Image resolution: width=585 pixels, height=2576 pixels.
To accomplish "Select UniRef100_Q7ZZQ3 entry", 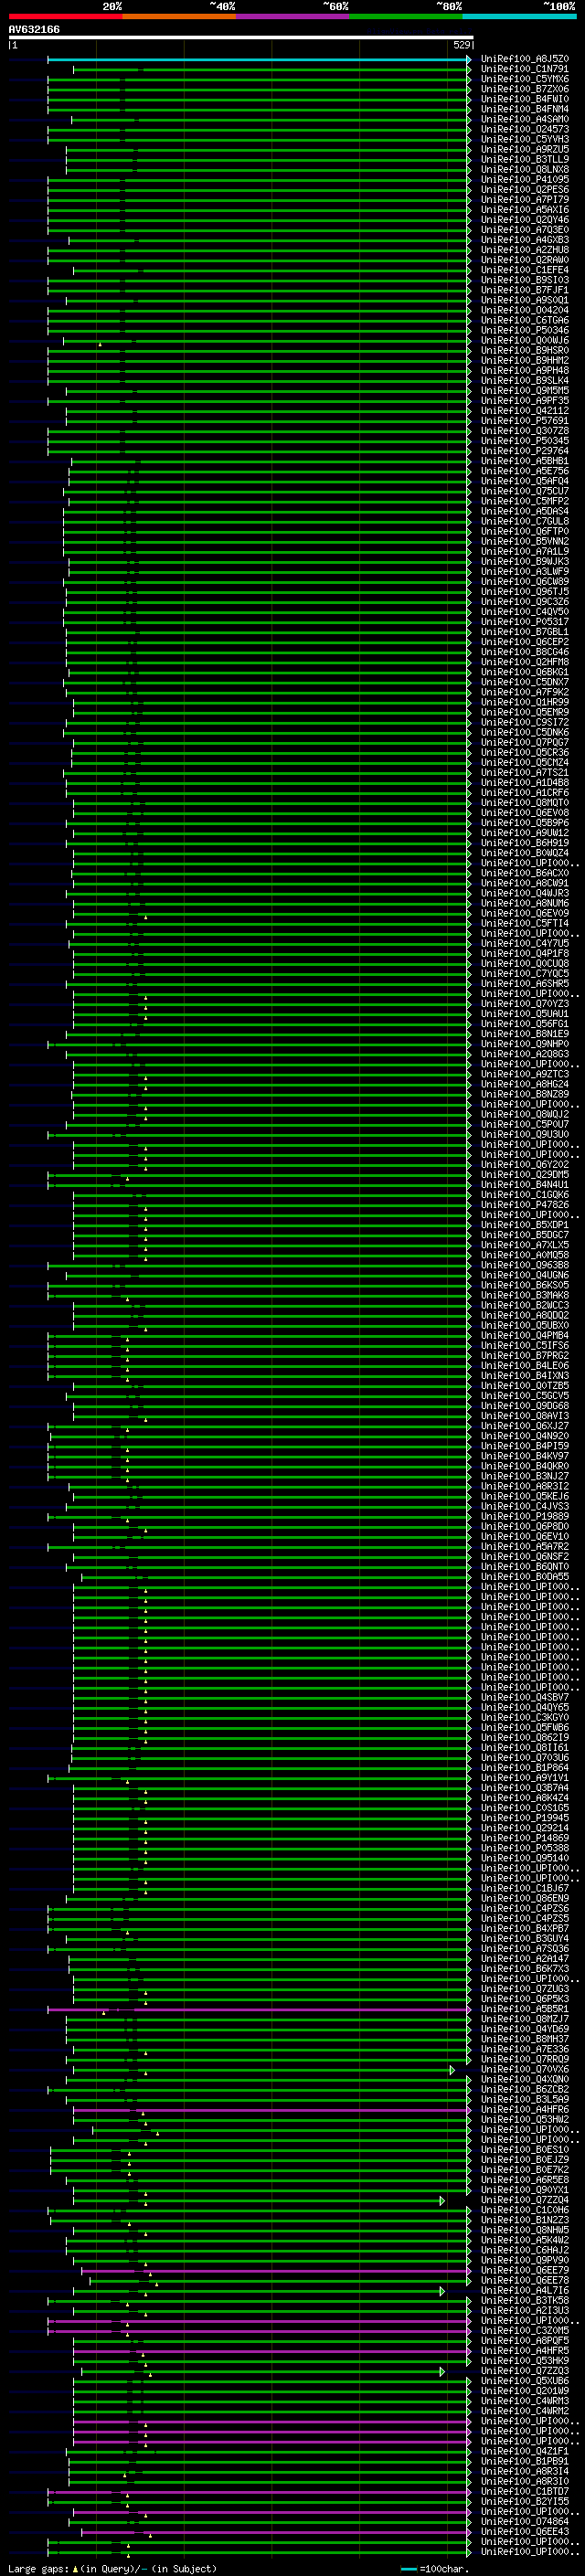I will coord(525,2371).
